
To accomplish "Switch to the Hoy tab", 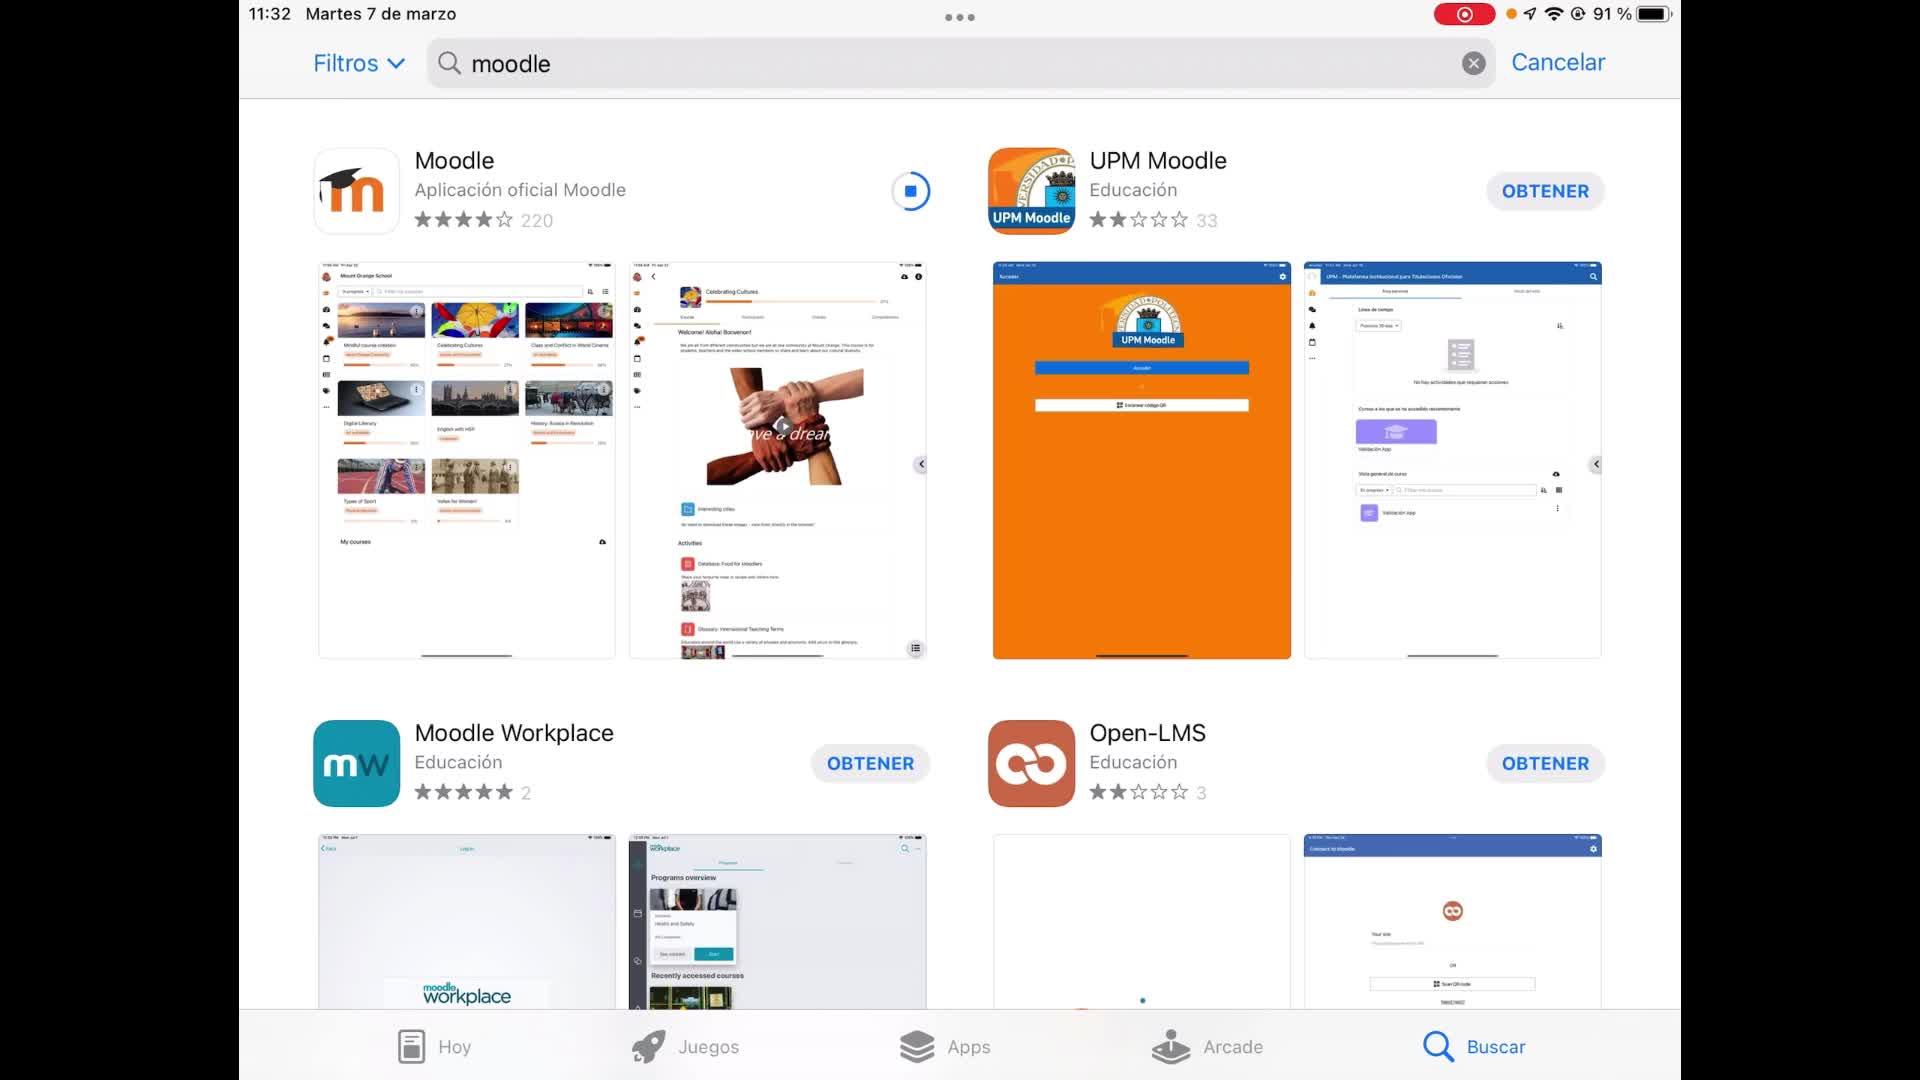I will [434, 1046].
